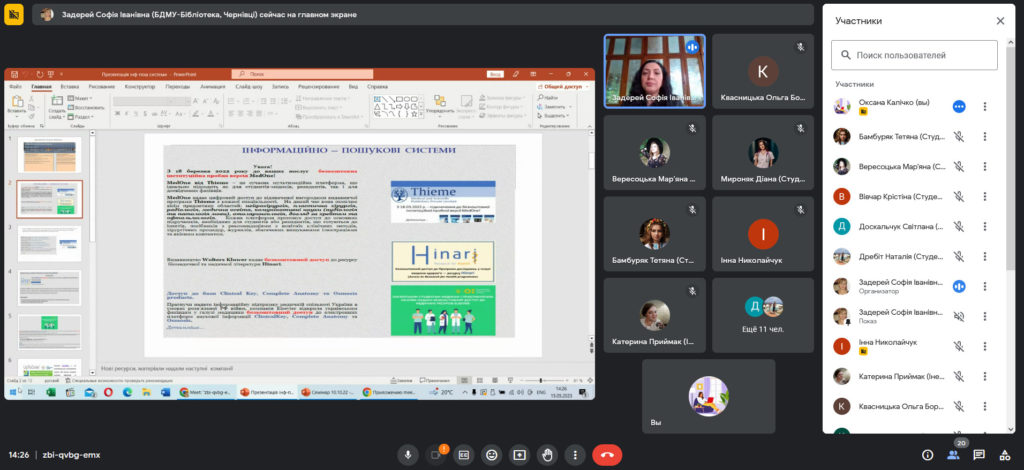Open more options for Вівчар Крістіна
This screenshot has height=470, width=1024.
click(985, 196)
